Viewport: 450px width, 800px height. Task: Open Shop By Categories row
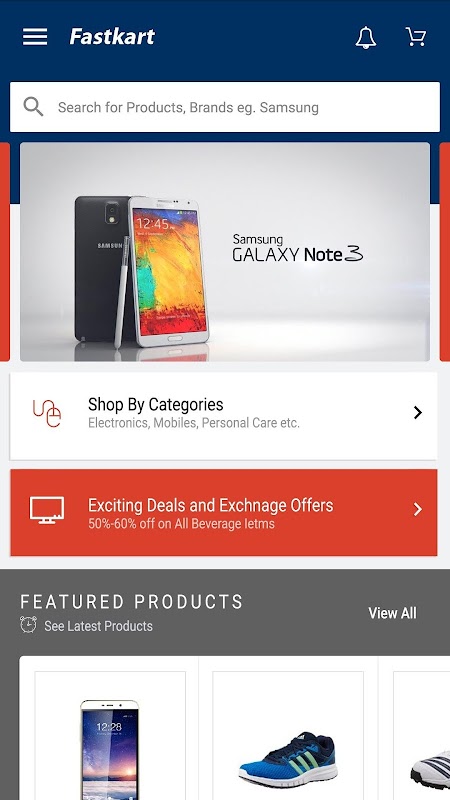click(223, 416)
